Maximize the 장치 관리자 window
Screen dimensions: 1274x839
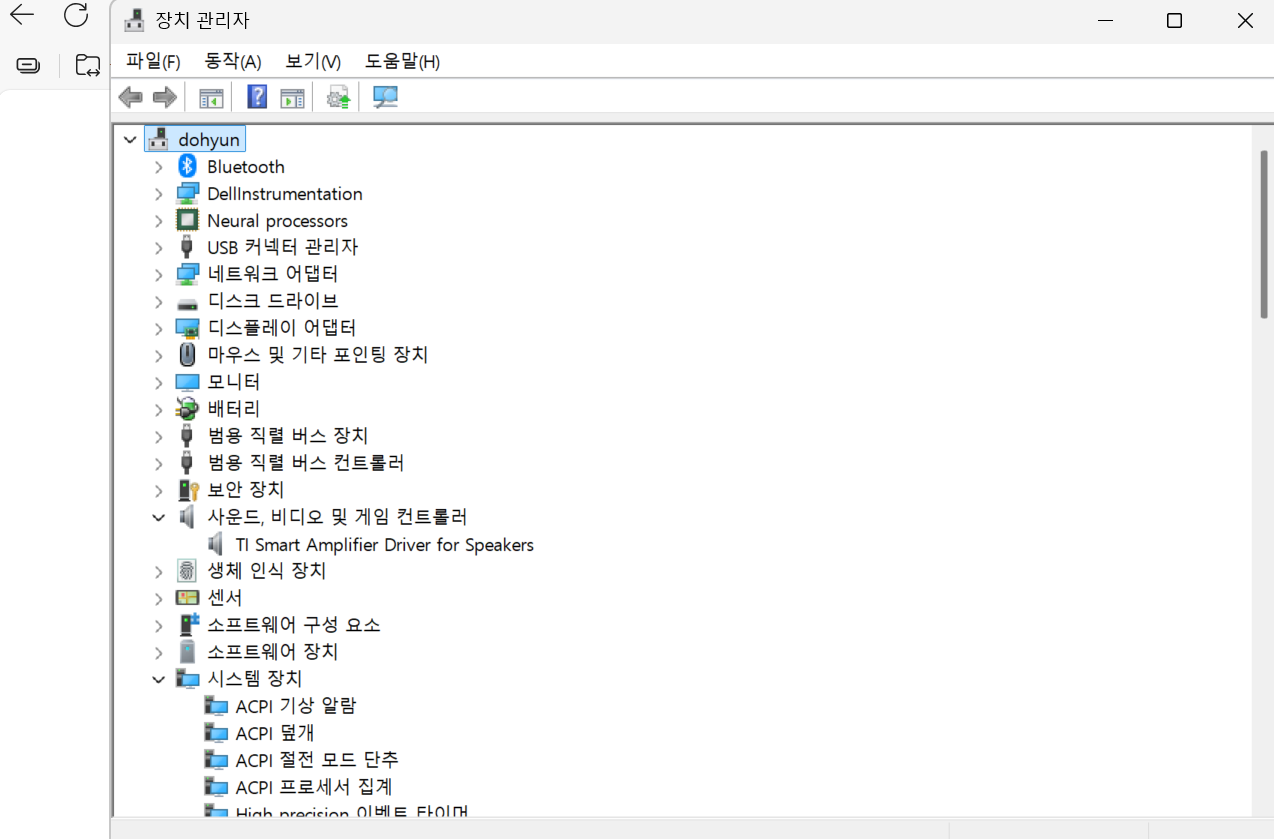[1175, 20]
